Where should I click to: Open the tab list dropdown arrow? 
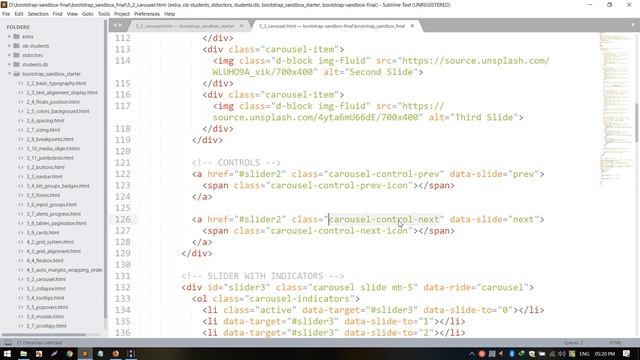633,25
